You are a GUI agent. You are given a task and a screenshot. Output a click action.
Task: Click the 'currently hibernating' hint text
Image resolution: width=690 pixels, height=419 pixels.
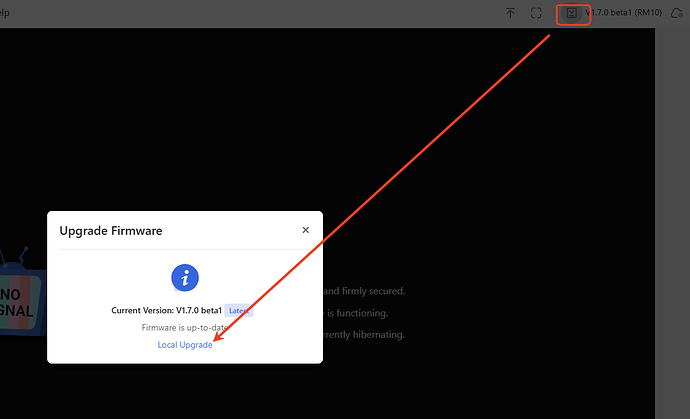365,335
